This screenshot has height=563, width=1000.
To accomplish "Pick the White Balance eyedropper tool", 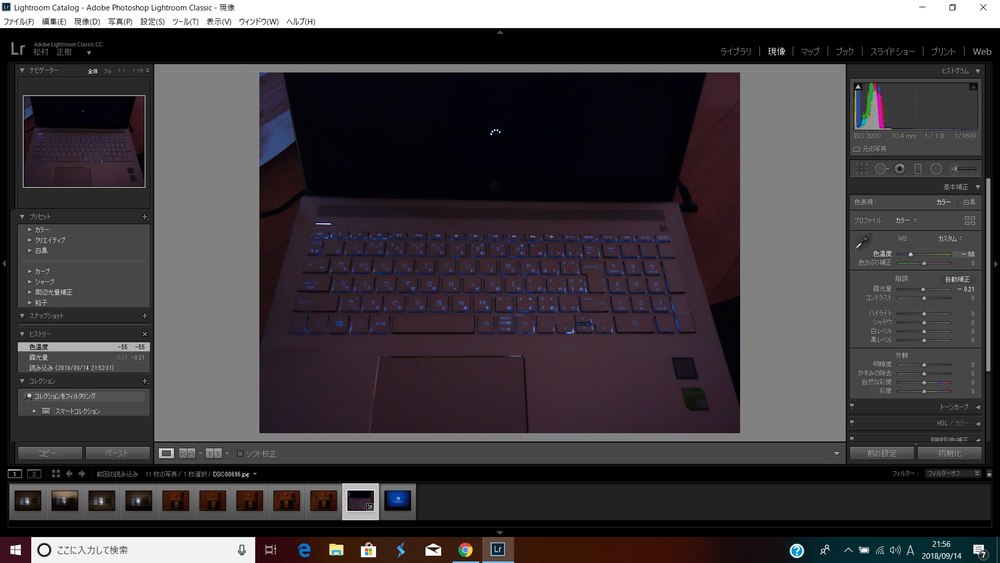I will 863,242.
